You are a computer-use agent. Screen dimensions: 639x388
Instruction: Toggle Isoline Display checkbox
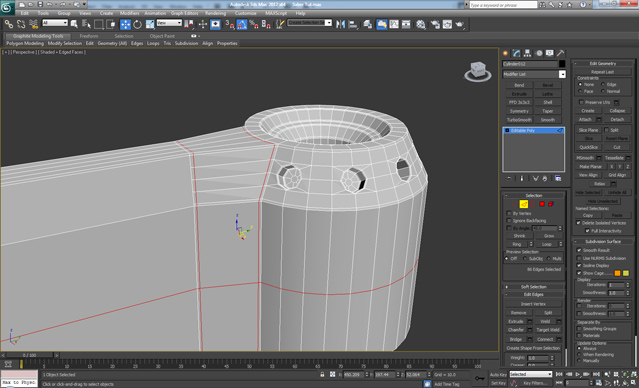pos(579,265)
